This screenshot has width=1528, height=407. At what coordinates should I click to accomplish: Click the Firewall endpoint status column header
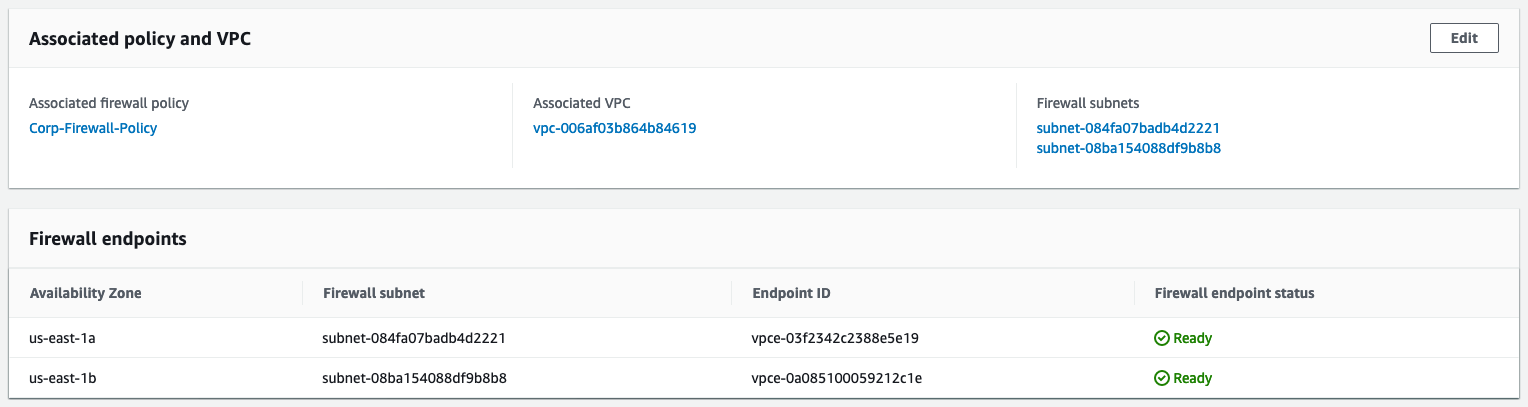click(1234, 293)
